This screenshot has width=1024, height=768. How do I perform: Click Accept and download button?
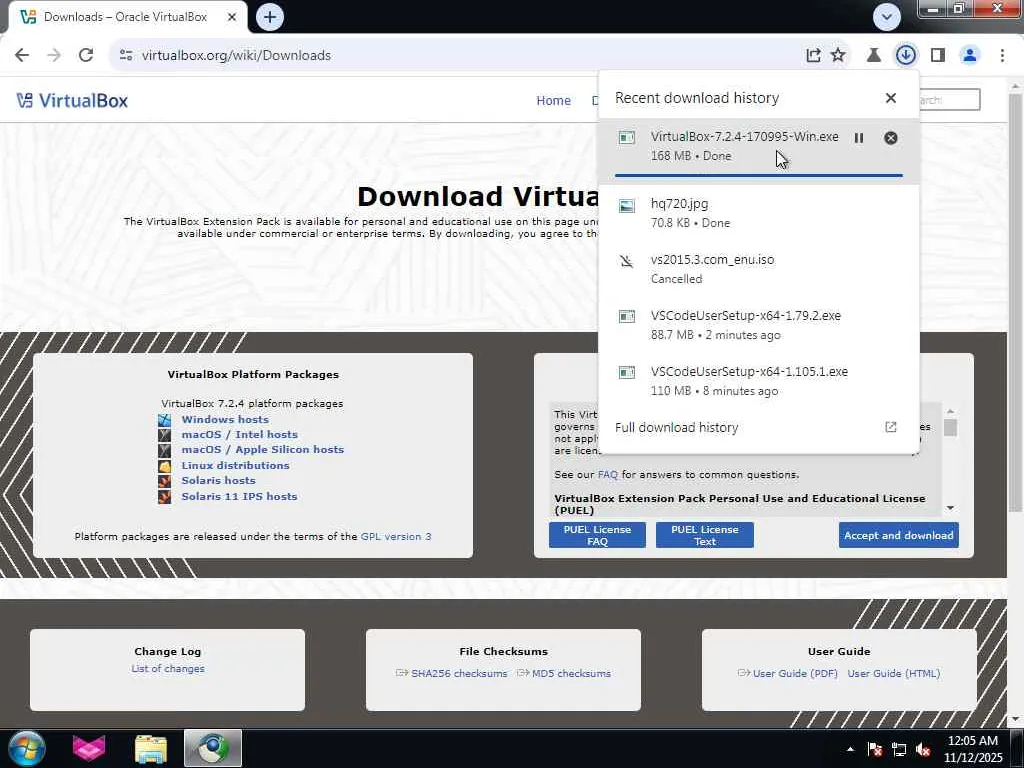899,535
